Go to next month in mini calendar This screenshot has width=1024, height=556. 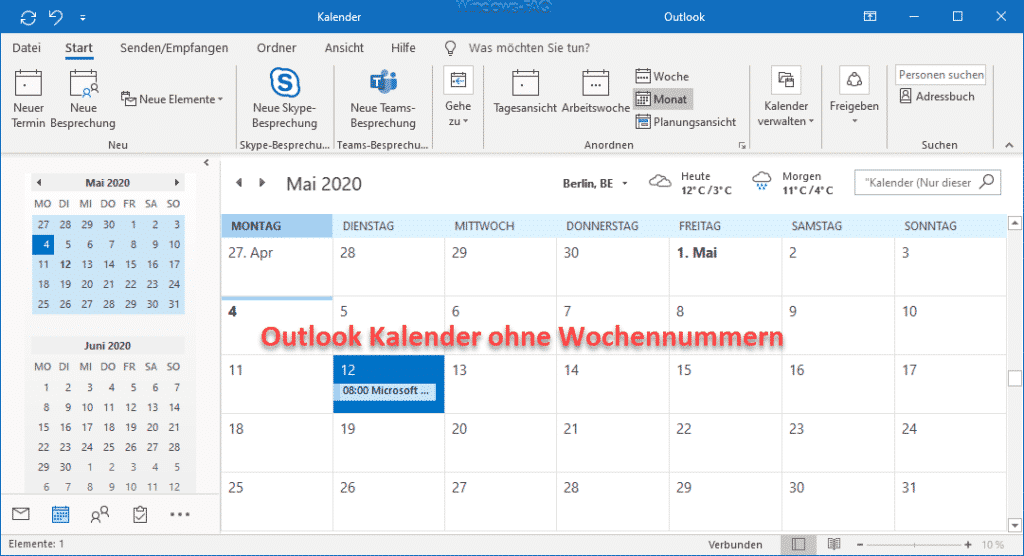176,183
